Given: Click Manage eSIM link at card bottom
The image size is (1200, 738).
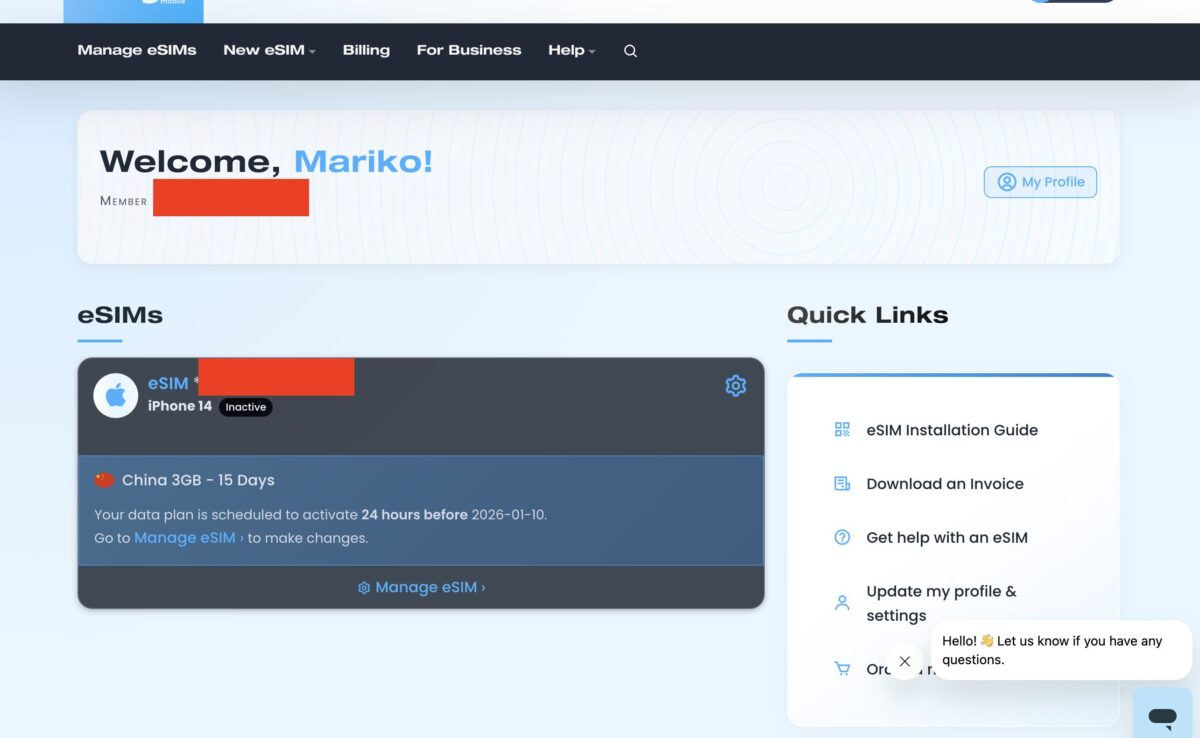Looking at the screenshot, I should (x=421, y=588).
